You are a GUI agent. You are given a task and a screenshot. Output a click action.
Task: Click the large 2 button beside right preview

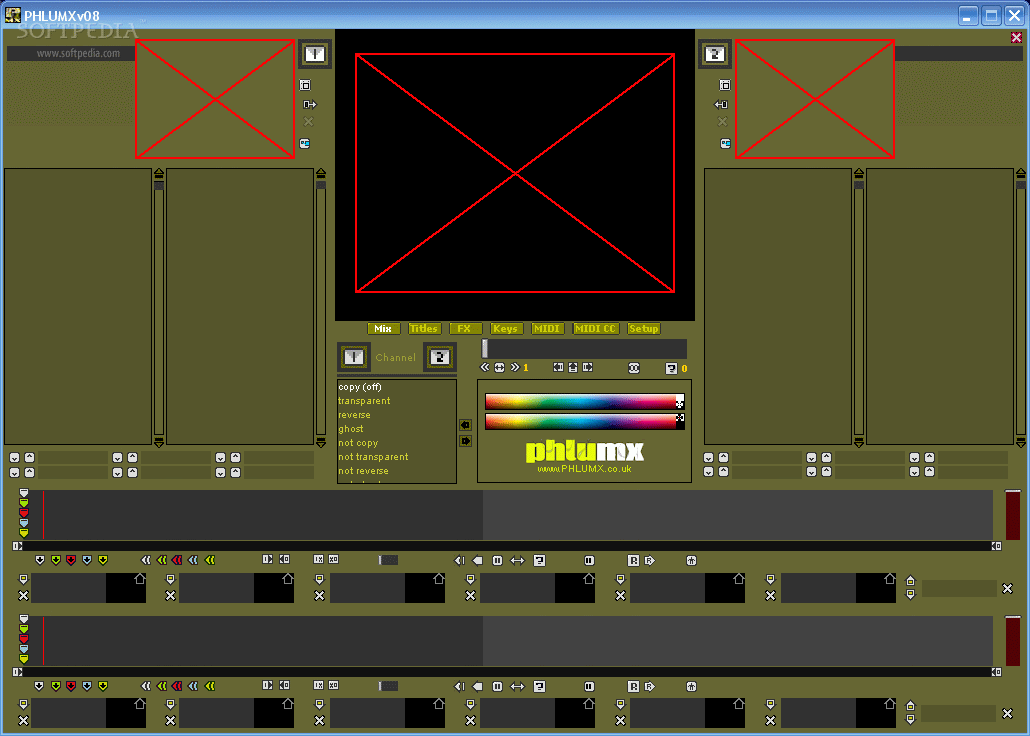715,54
